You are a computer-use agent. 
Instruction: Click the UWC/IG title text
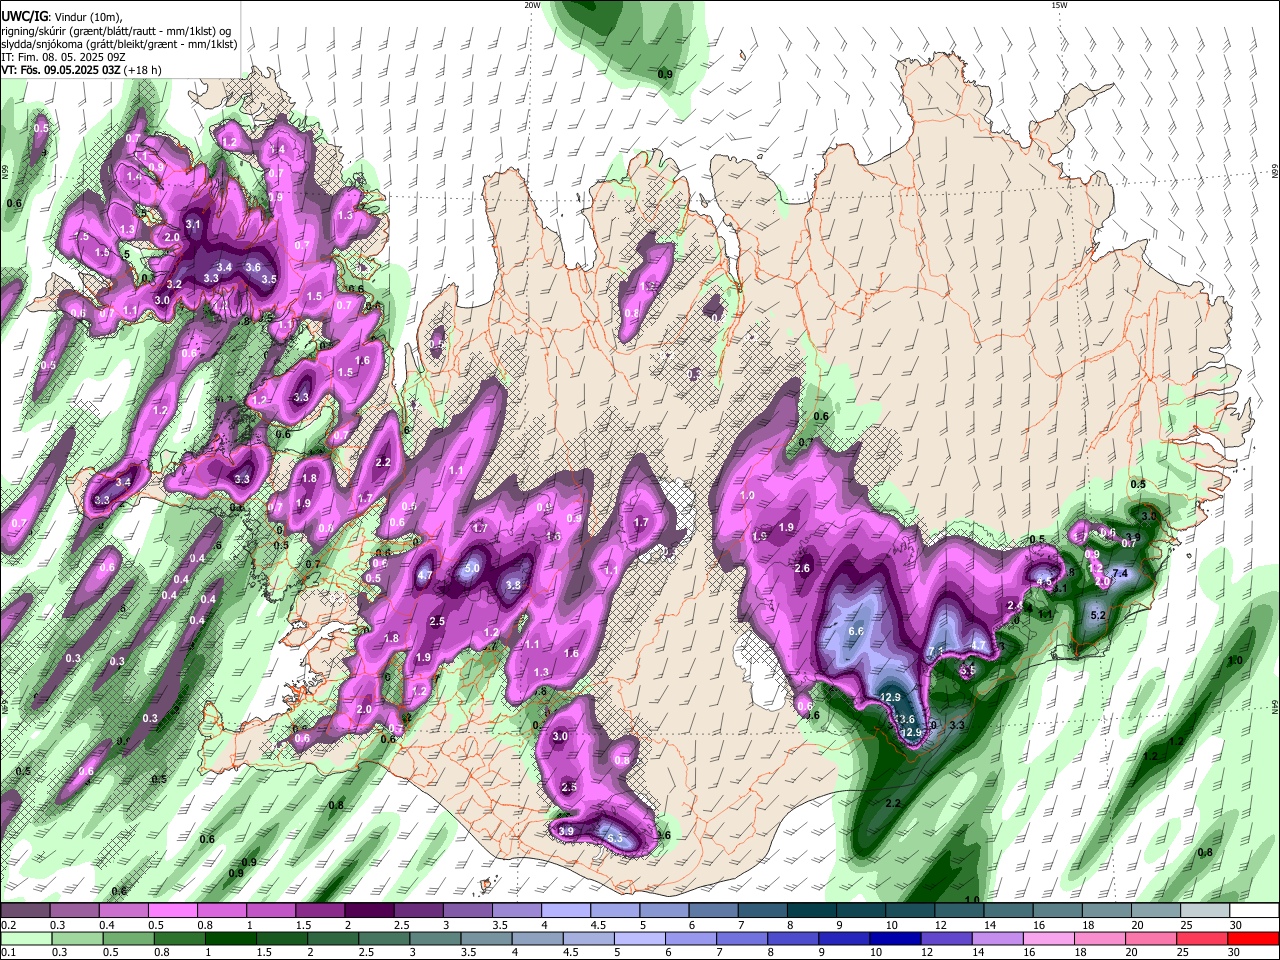[24, 17]
